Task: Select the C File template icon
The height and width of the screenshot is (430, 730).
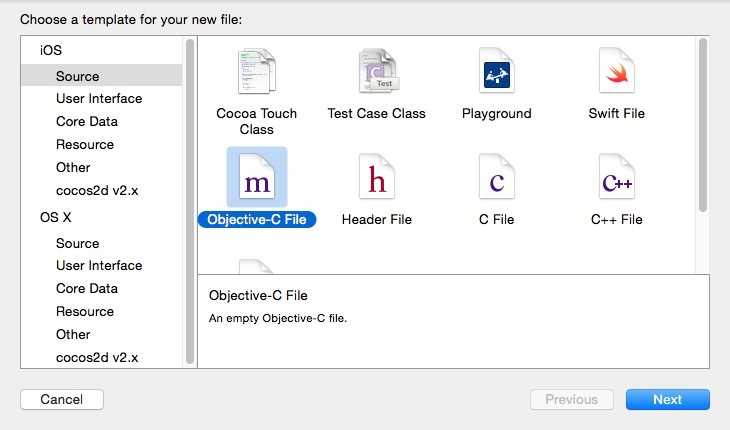Action: pos(497,177)
